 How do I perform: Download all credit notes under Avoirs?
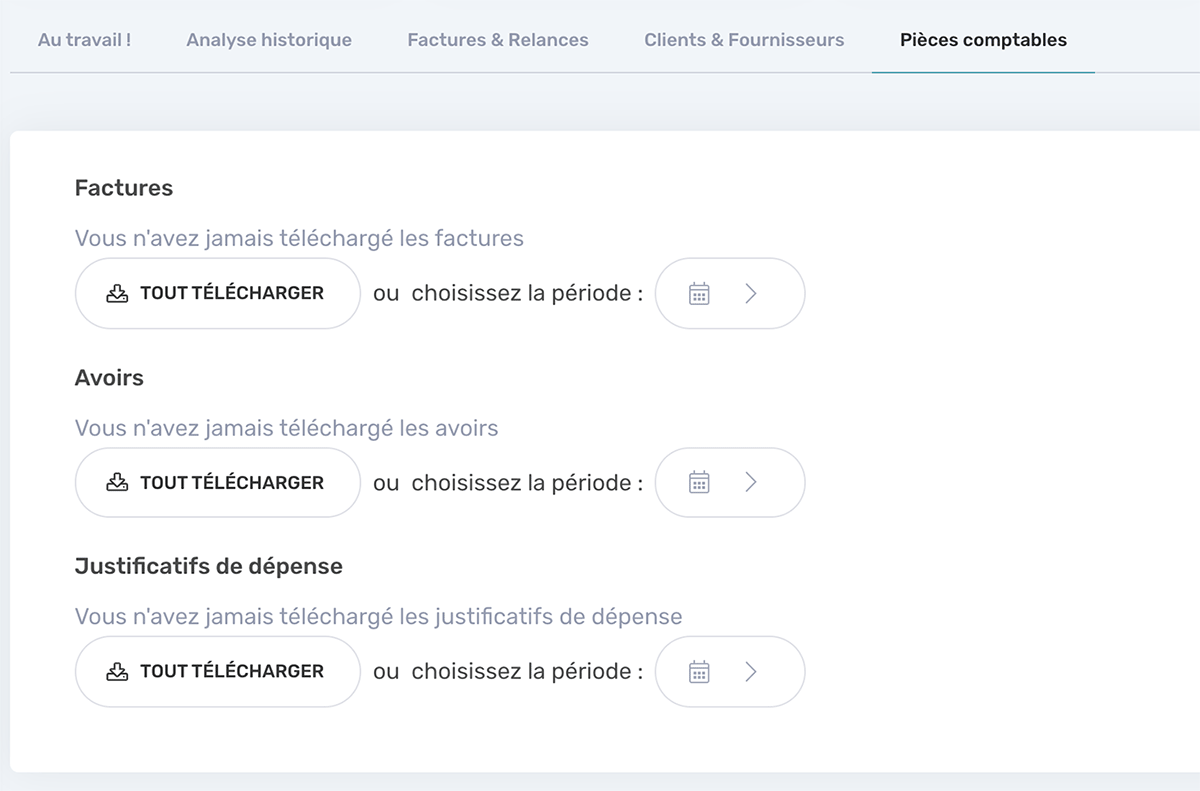(217, 482)
